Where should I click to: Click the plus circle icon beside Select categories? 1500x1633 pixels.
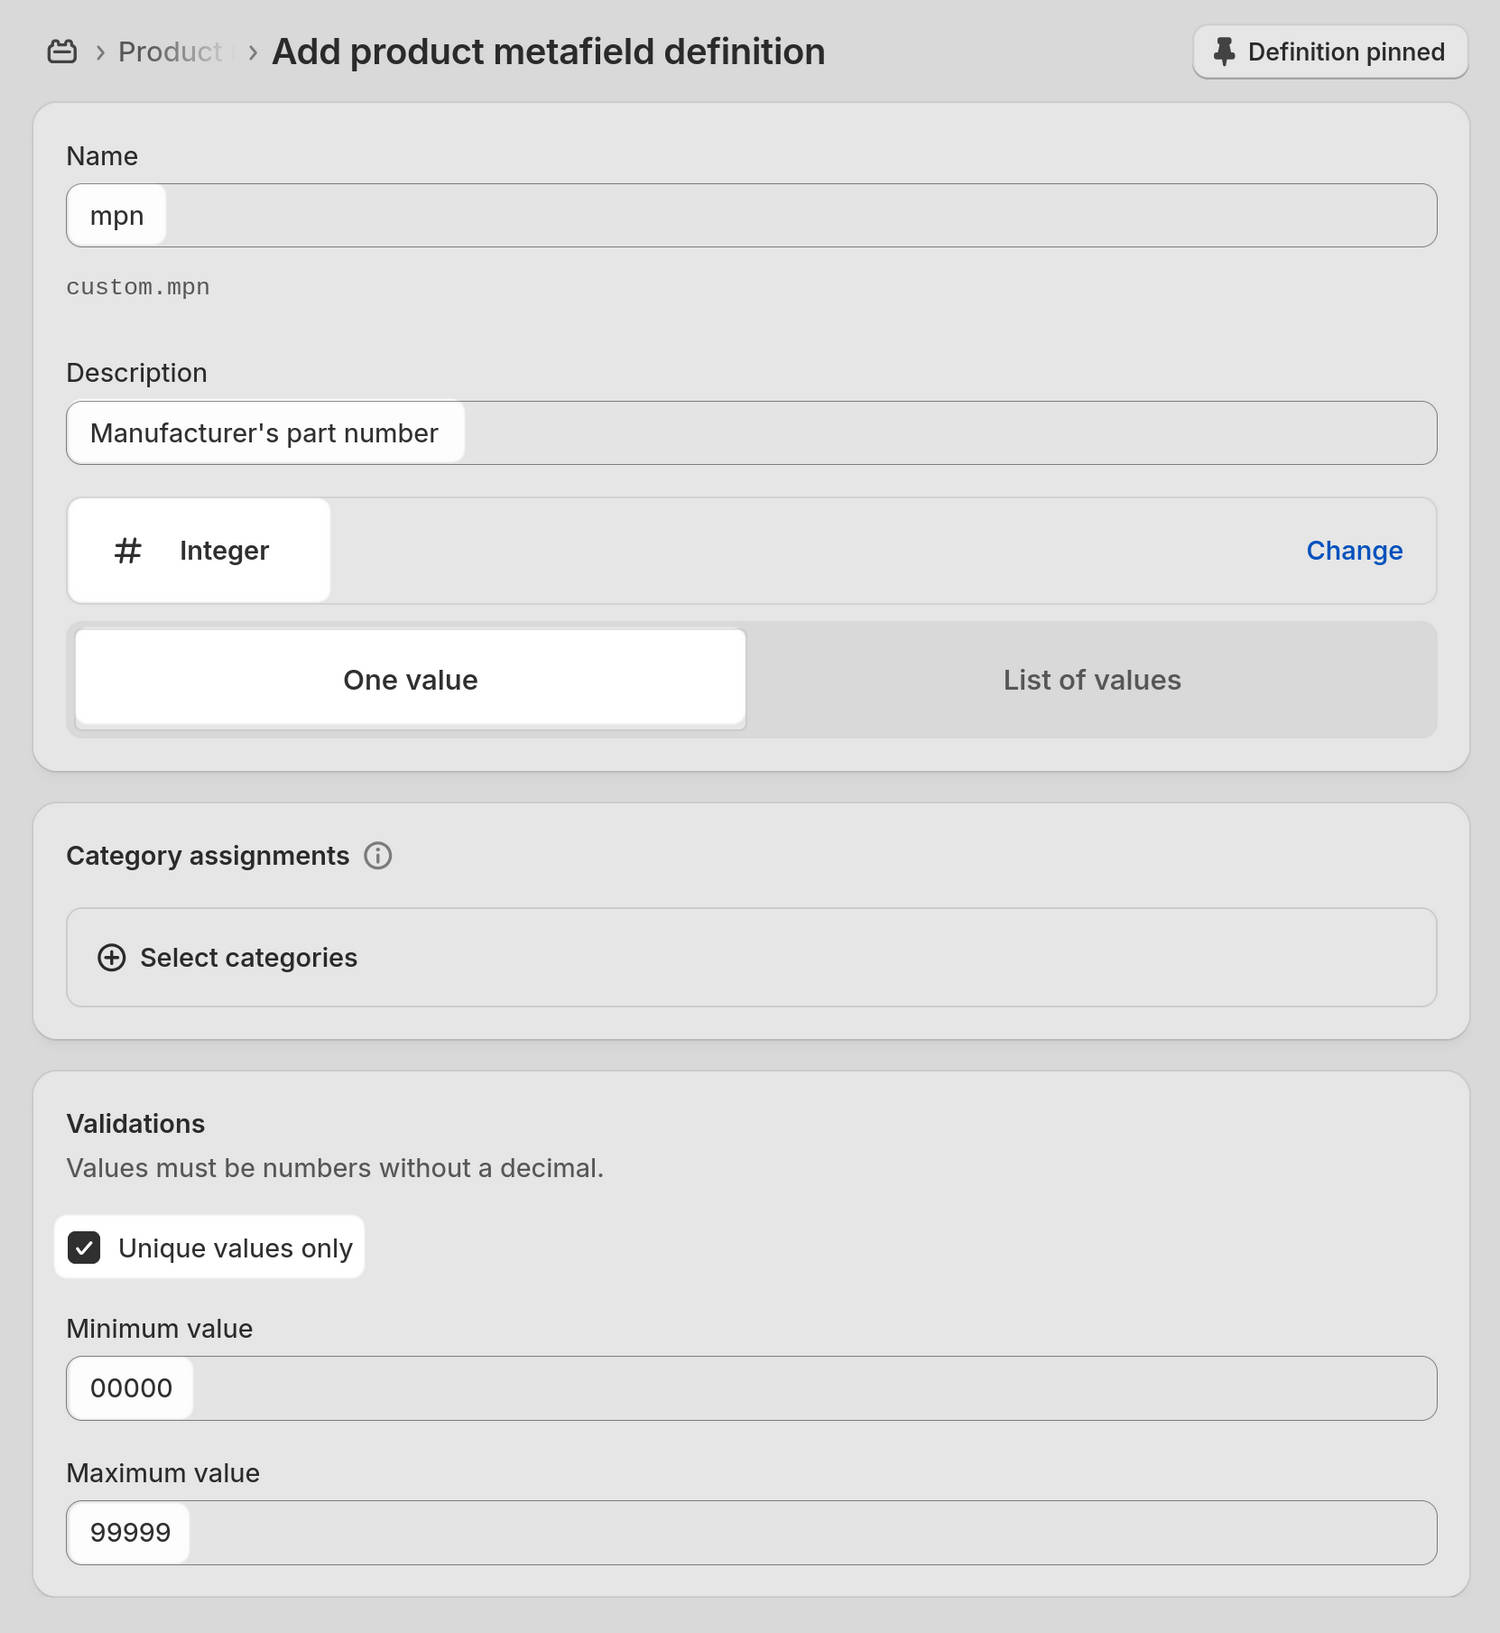click(110, 957)
